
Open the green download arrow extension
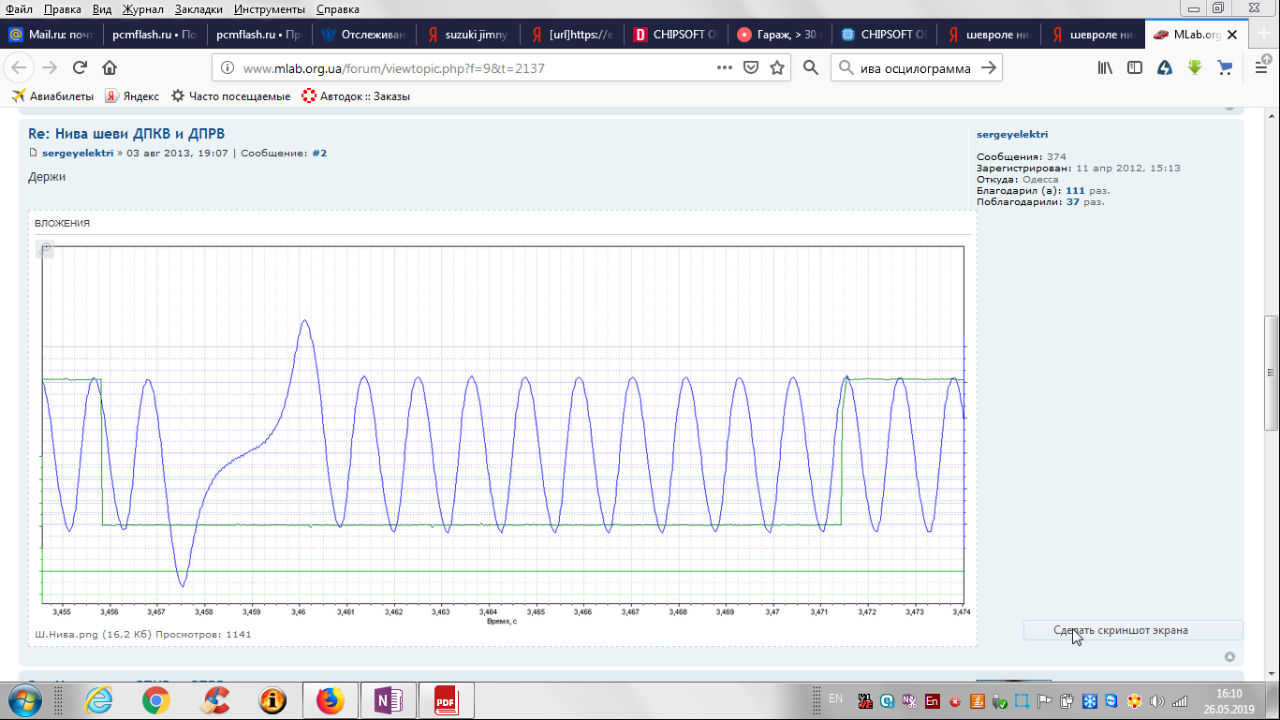tap(1194, 68)
